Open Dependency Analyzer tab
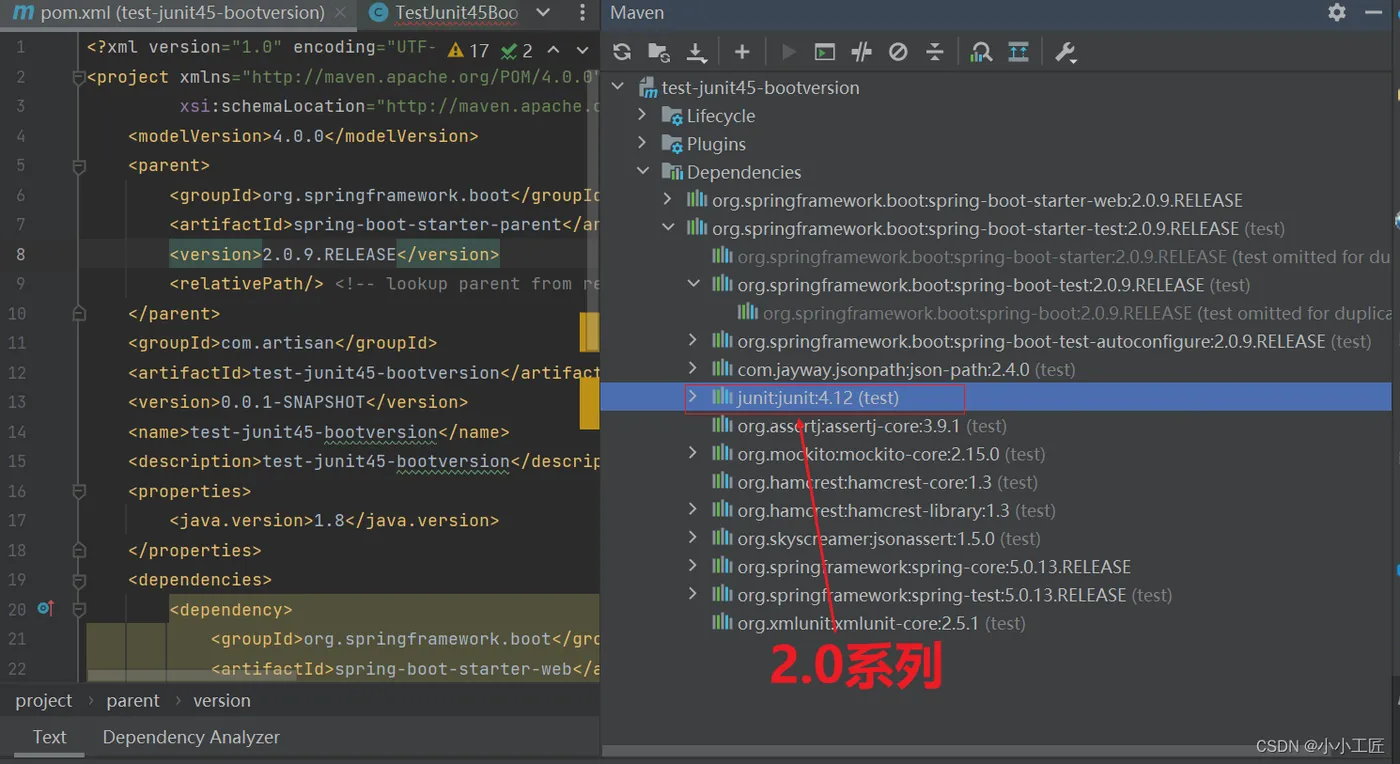The height and width of the screenshot is (764, 1400). [x=191, y=737]
